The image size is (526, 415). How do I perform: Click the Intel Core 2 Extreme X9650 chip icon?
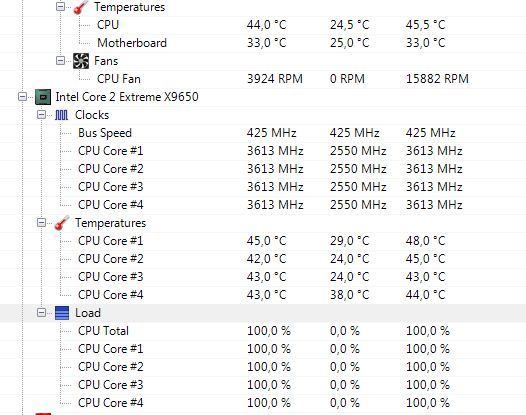coord(43,97)
